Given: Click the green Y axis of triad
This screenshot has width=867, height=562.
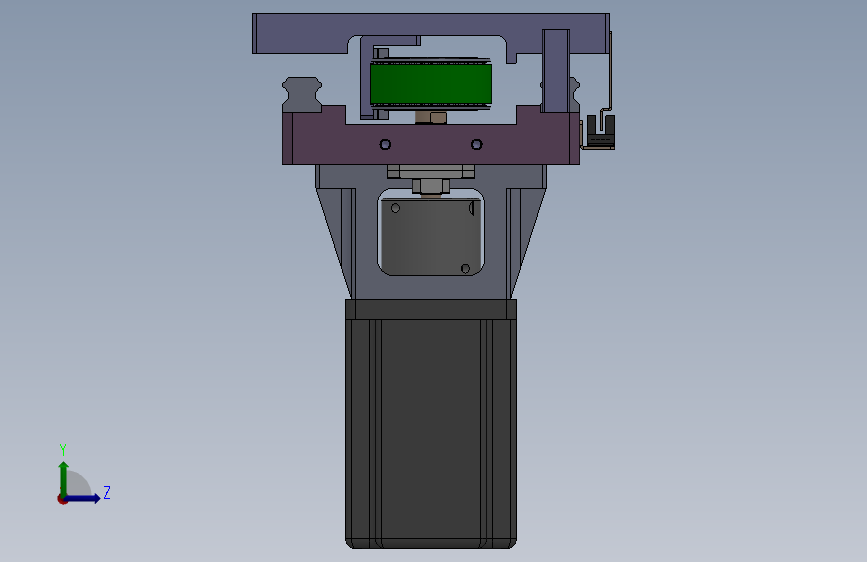Looking at the screenshot, I should pyautogui.click(x=64, y=478).
